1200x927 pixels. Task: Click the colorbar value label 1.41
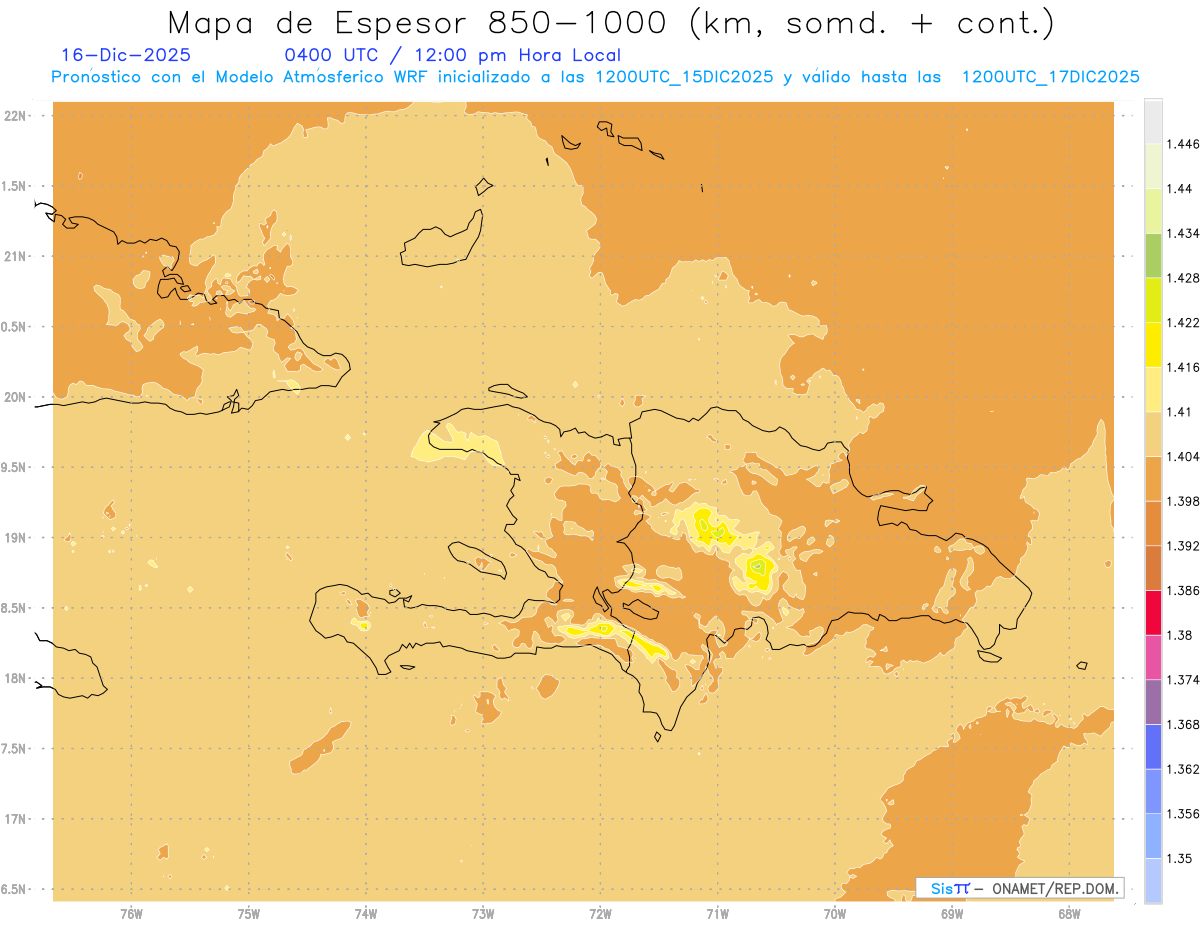tap(1181, 412)
